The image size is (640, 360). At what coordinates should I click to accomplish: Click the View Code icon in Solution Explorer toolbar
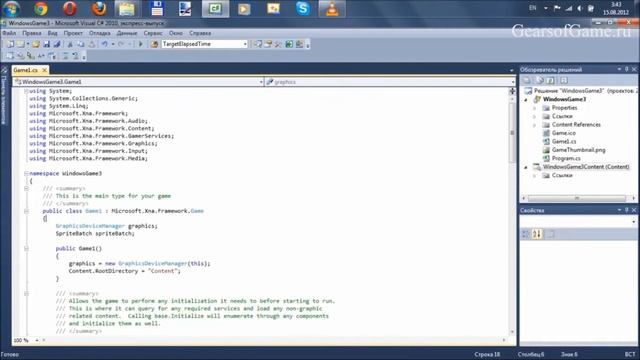pyautogui.click(x=564, y=80)
